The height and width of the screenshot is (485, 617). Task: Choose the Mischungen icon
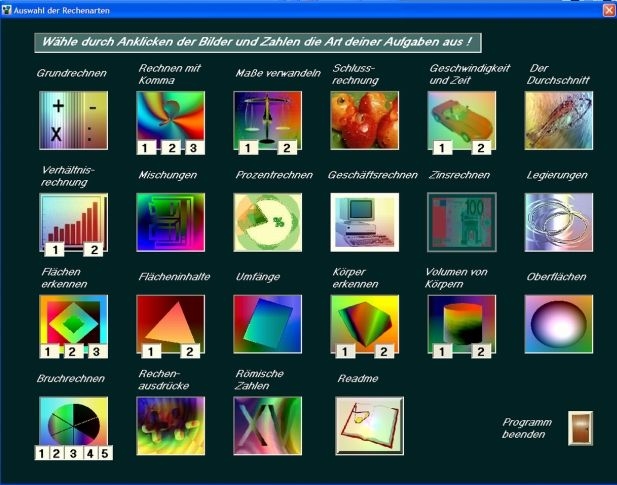[170, 222]
